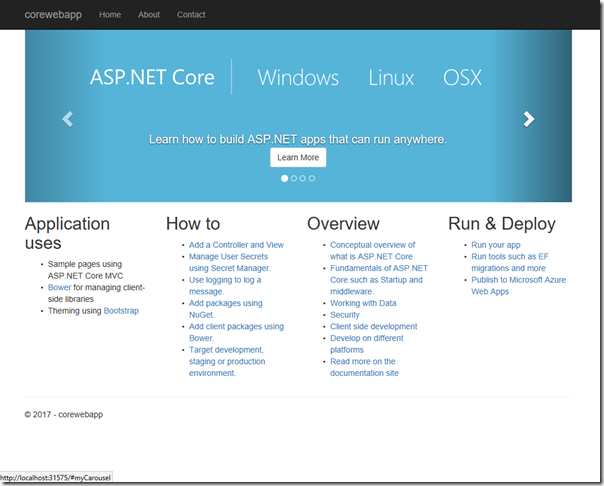
Task: Open Fundamentals of ASP.NET Core link
Action: tap(379, 280)
